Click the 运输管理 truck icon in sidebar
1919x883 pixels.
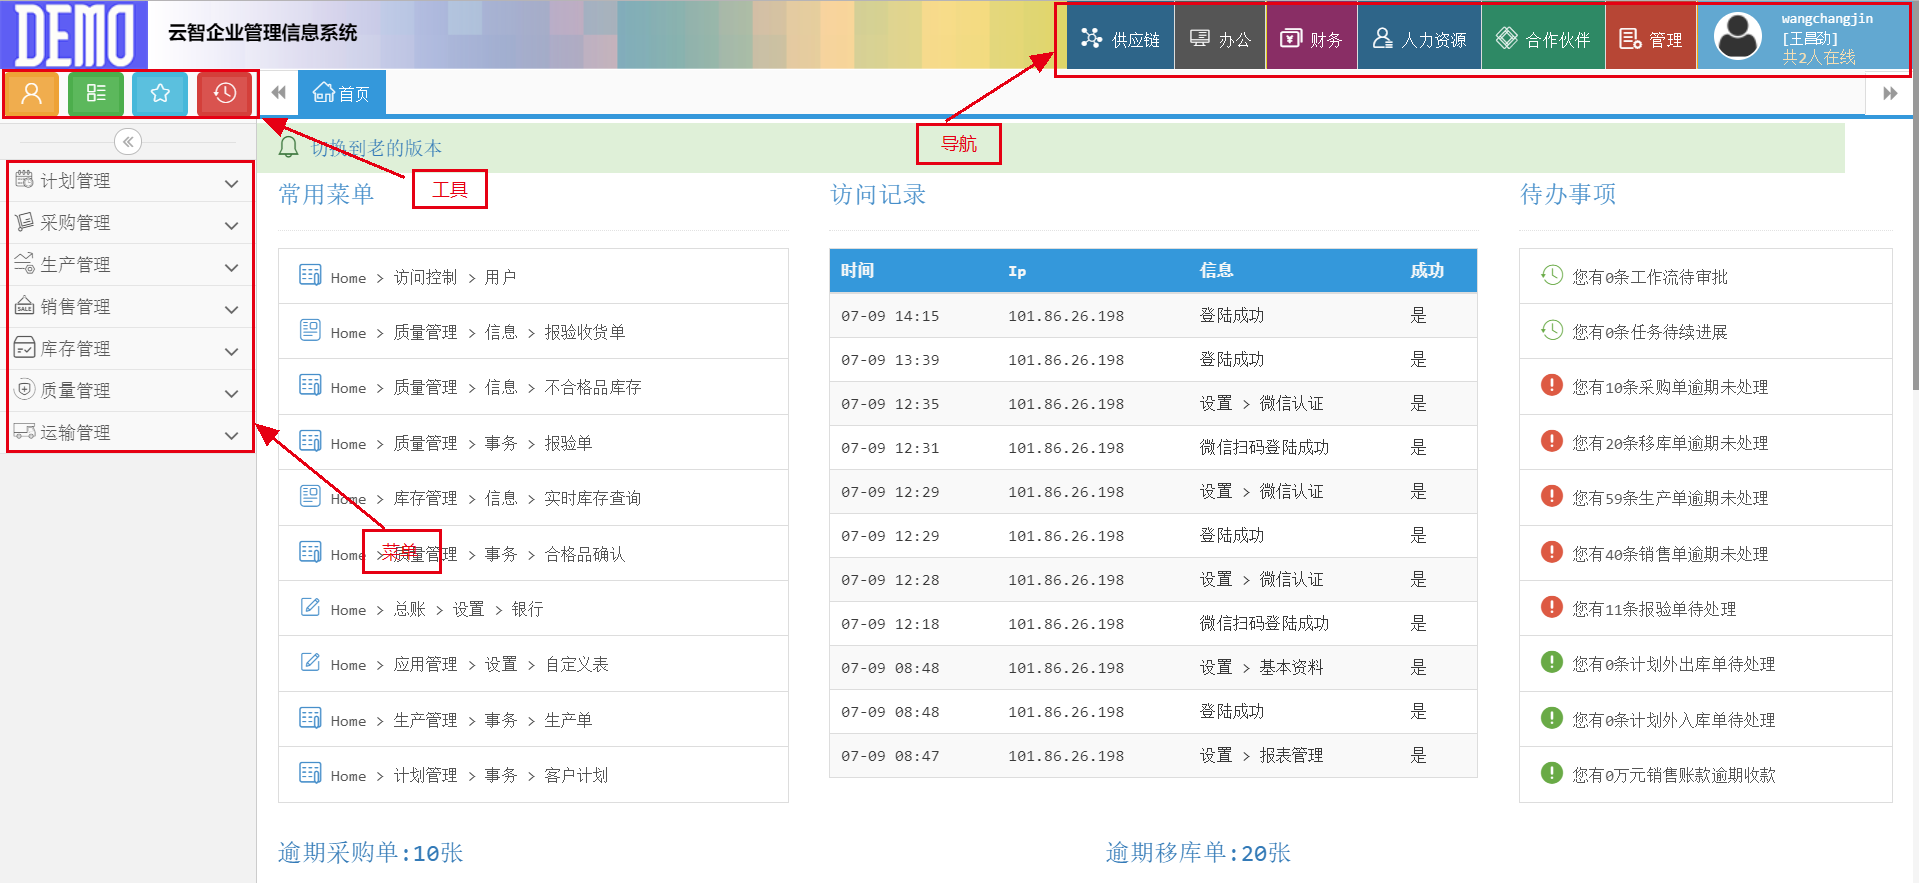click(x=25, y=432)
